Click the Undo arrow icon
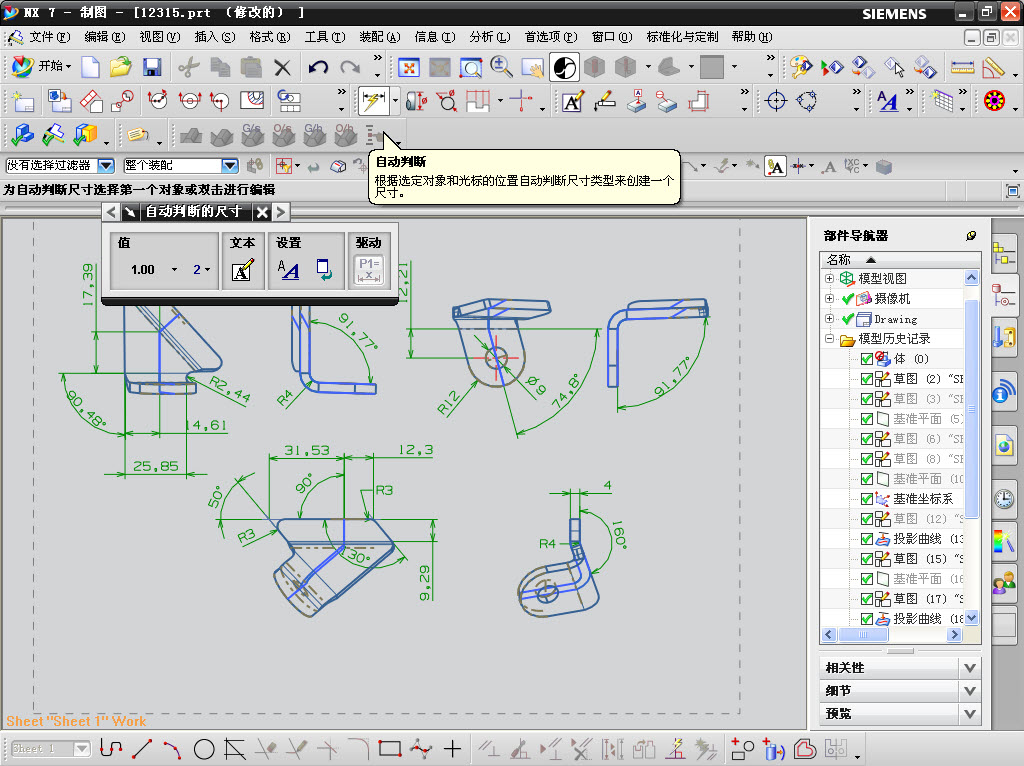The image size is (1024, 766). (x=318, y=67)
